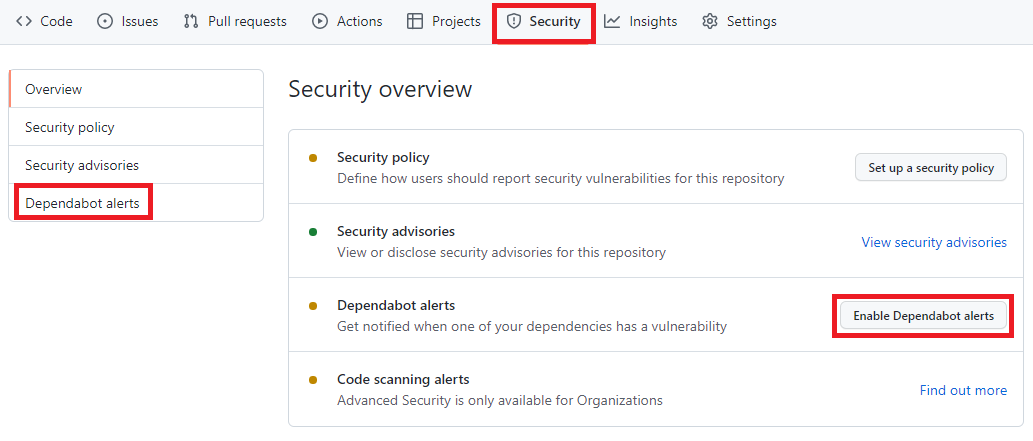
Task: Click the Issues circle icon
Action: (105, 21)
